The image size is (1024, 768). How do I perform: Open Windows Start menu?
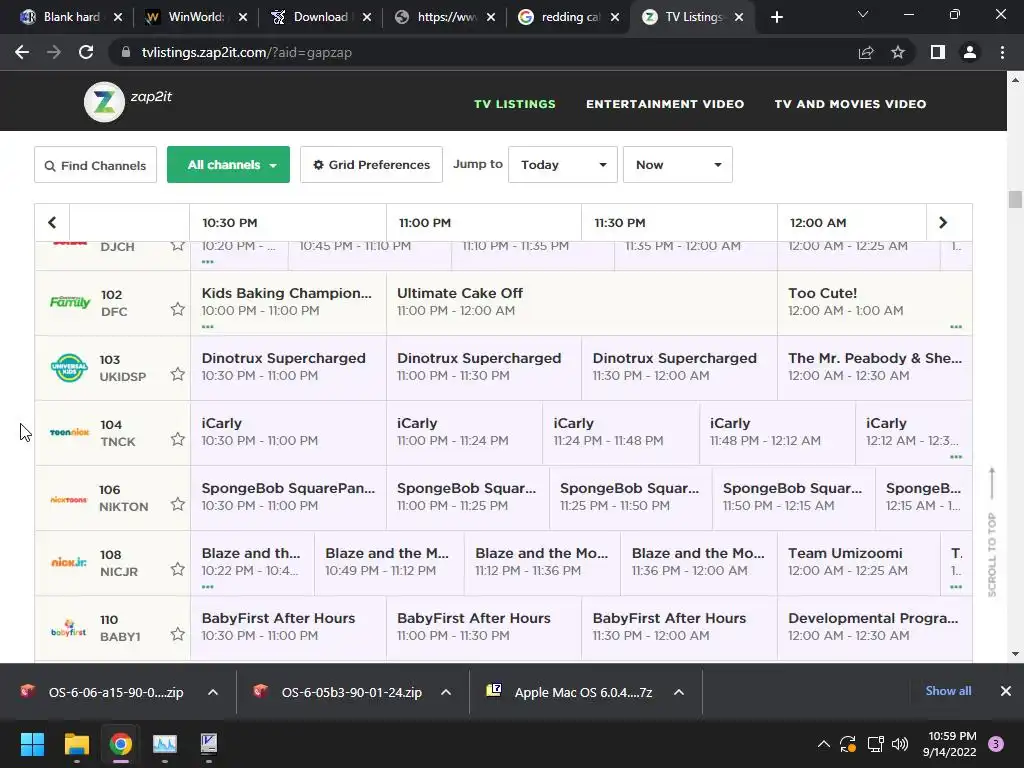coord(32,744)
